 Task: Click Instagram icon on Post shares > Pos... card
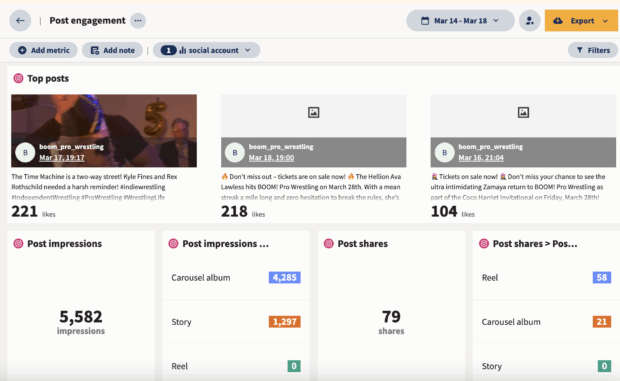[484, 243]
